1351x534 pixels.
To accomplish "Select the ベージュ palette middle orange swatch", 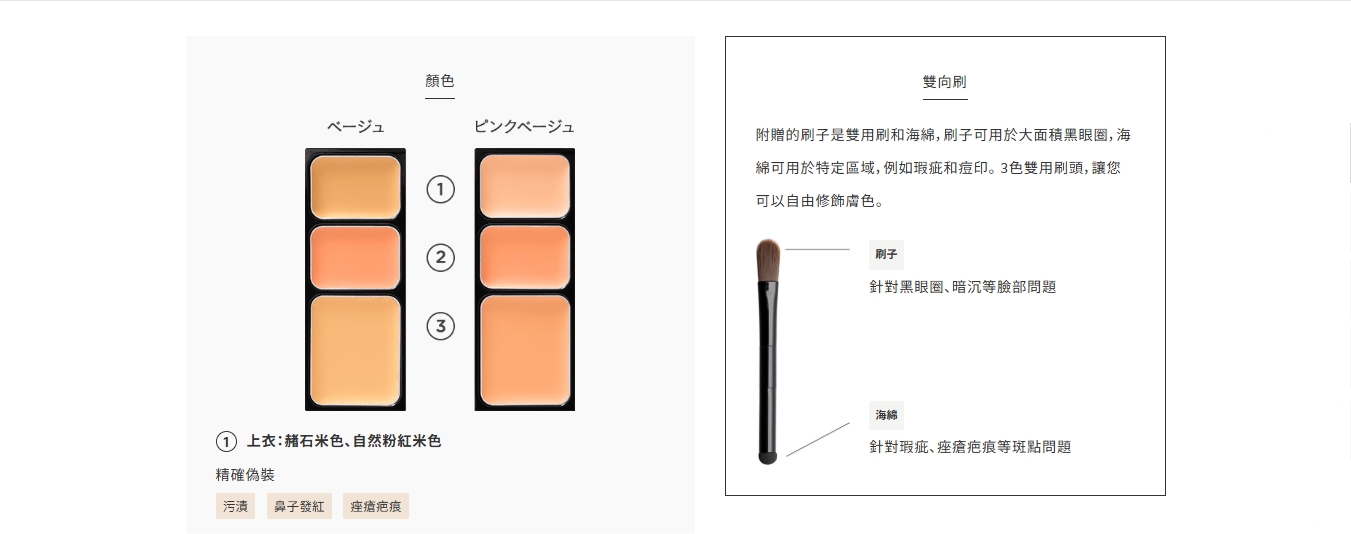I will coord(355,258).
